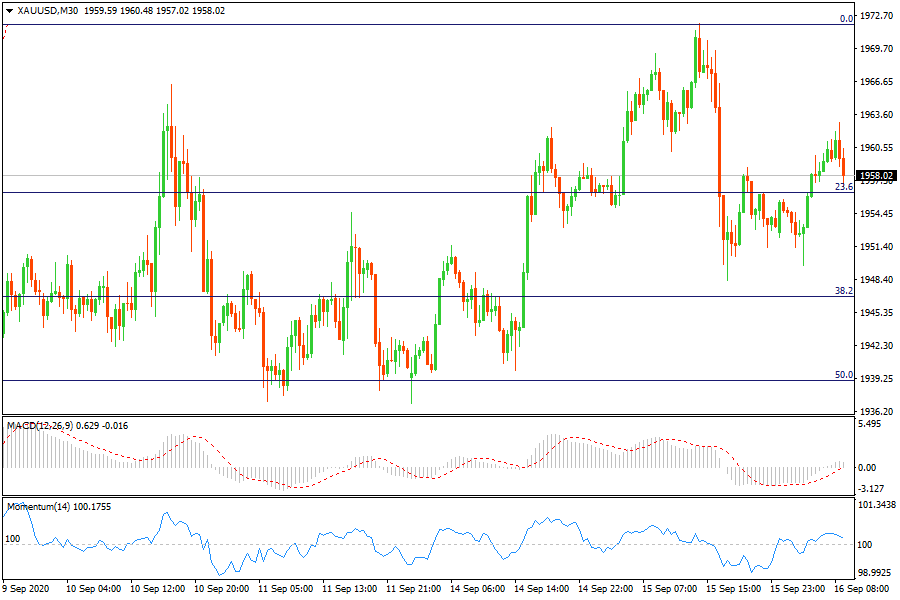
Task: Click the 1972.70 price on the price scale
Action: tap(876, 16)
